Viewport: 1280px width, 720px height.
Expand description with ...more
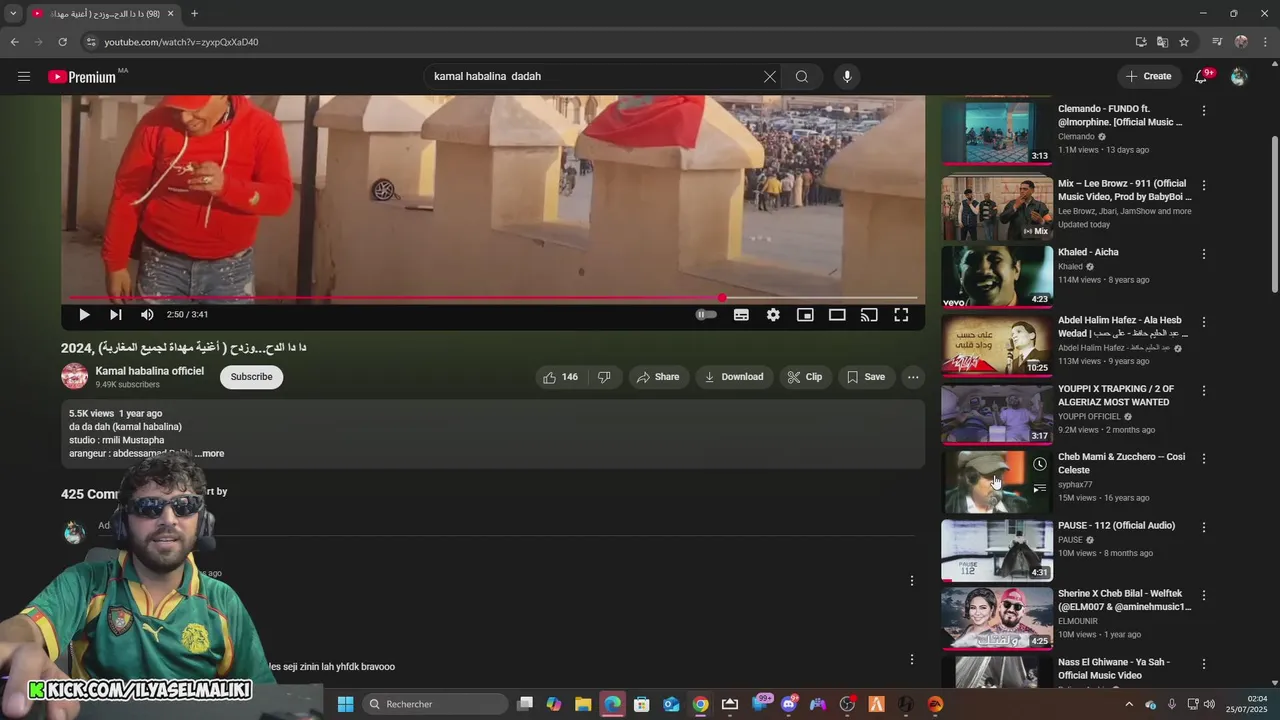[211, 453]
